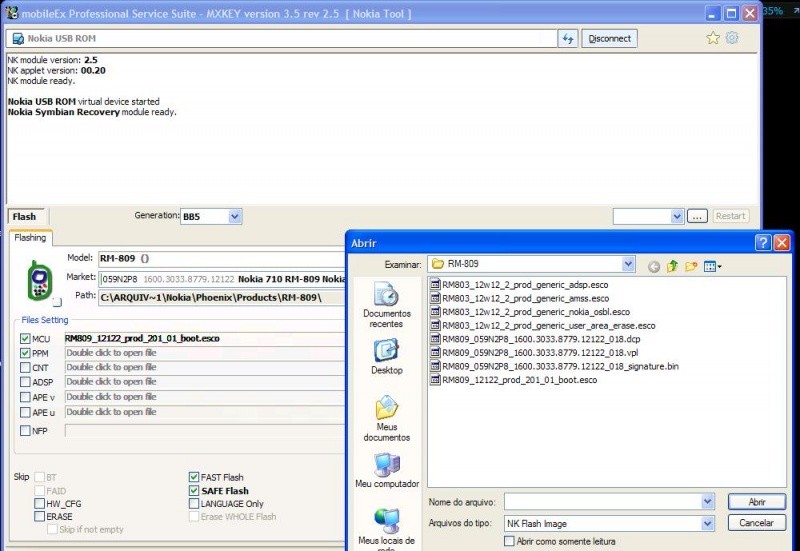Select file RM803_12w12_2_prod_generic_adsp.esco
The image size is (800, 551).
[519, 285]
